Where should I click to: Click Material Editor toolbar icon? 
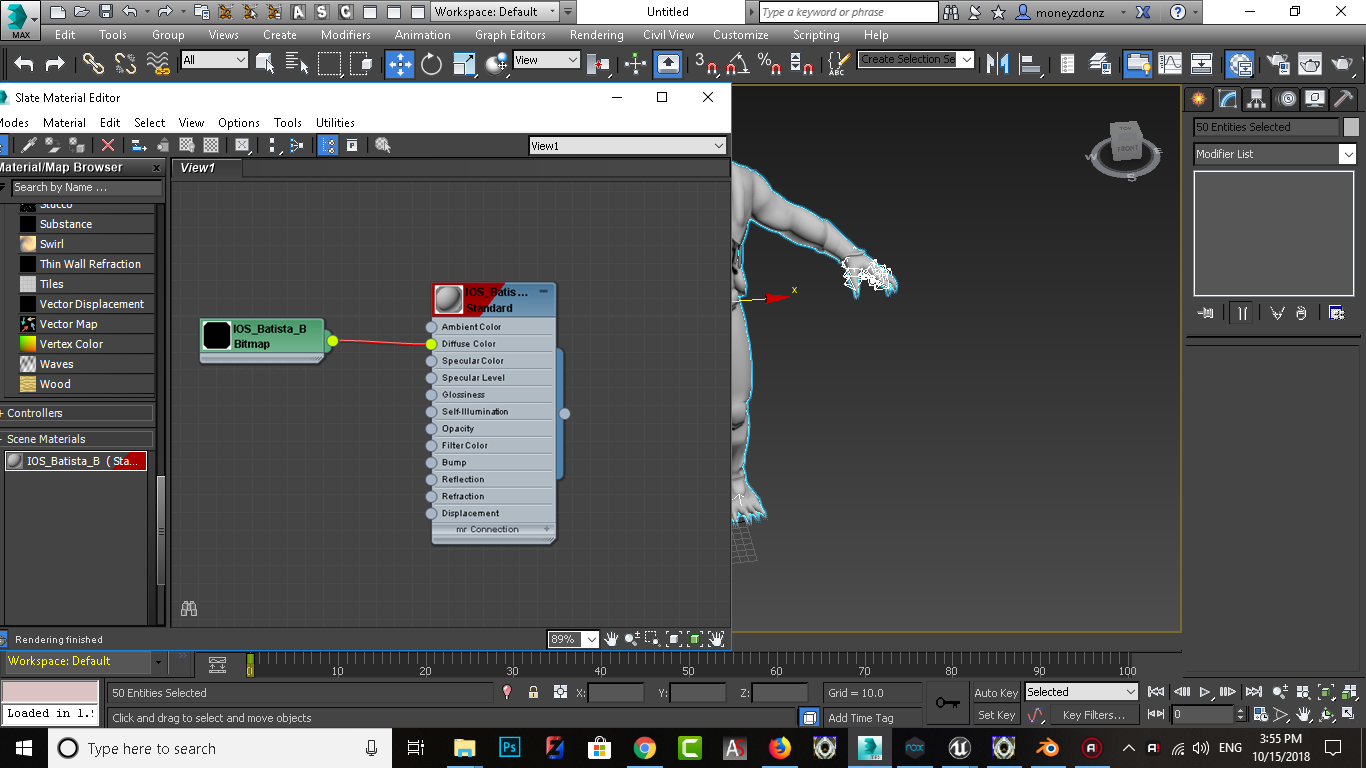pyautogui.click(x=1240, y=64)
